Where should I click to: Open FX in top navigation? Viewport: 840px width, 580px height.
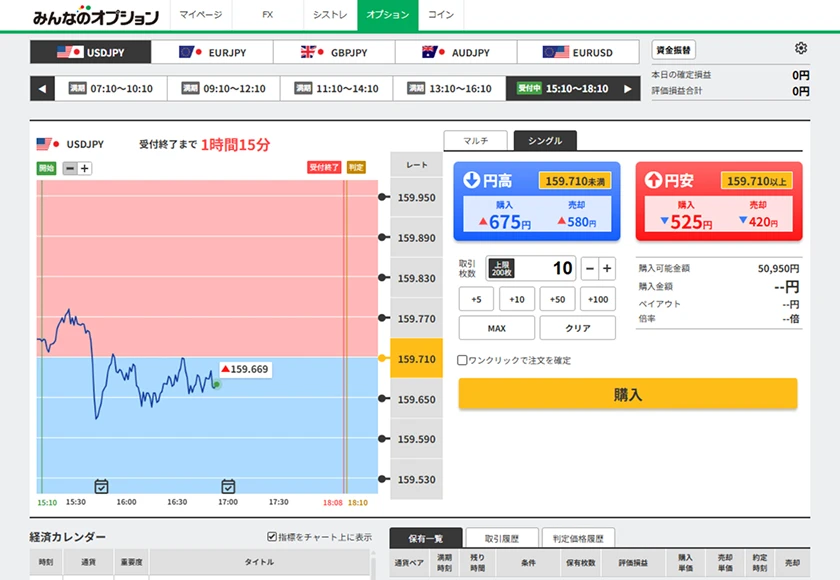pos(268,15)
